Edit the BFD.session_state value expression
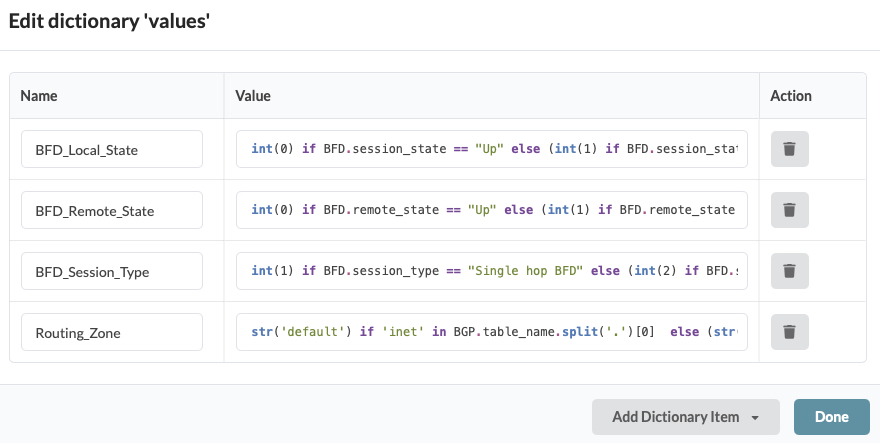This screenshot has width=880, height=443. click(x=492, y=149)
